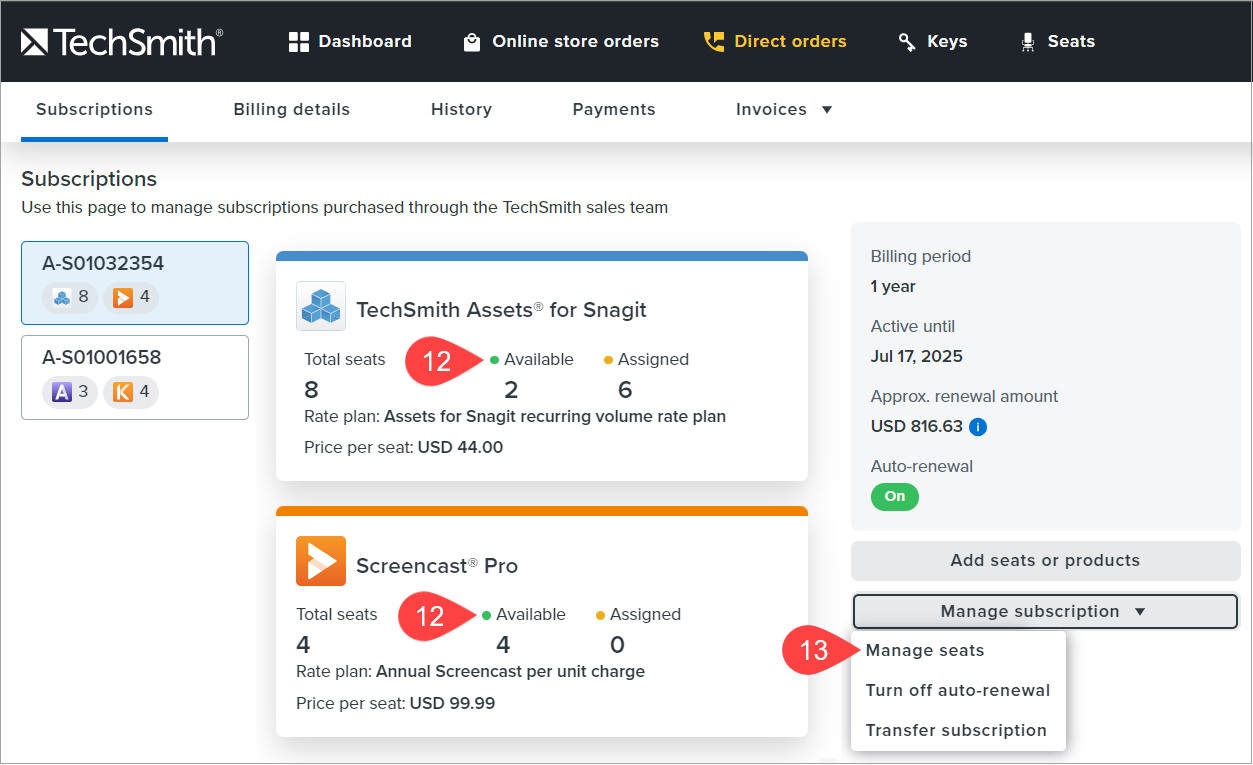Click purple Audiate badge in subscription A-S01001658
Screen dimensions: 1253x765
click(70, 391)
